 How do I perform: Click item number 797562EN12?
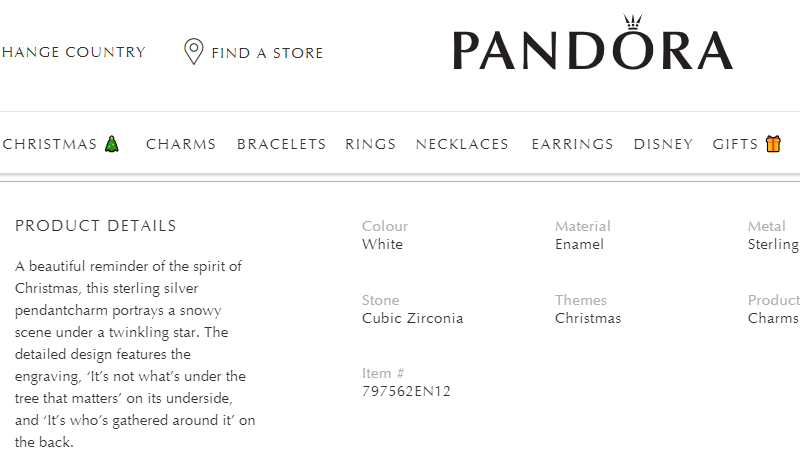point(406,391)
